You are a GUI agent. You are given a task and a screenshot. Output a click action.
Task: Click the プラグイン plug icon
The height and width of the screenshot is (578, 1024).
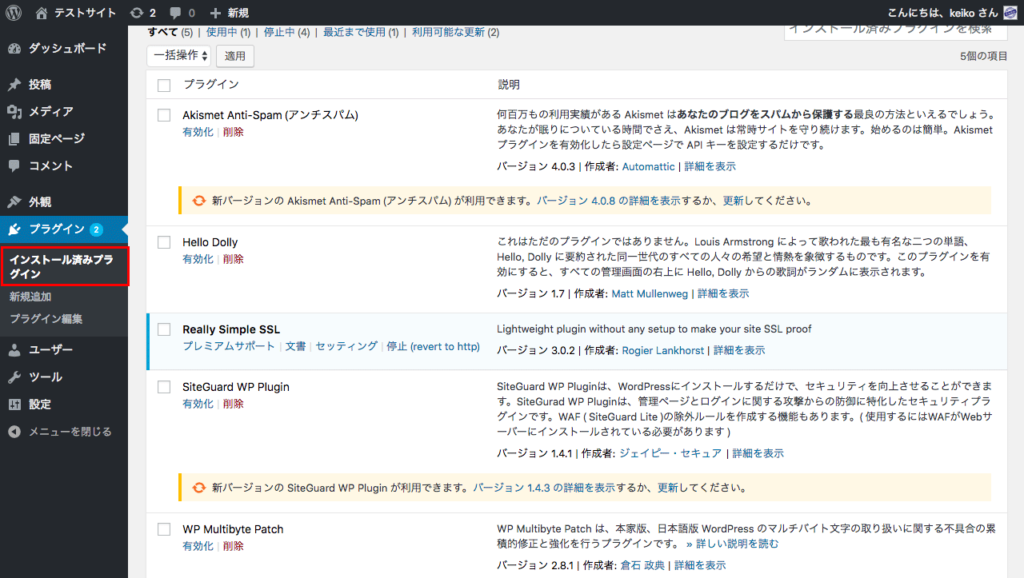14,229
